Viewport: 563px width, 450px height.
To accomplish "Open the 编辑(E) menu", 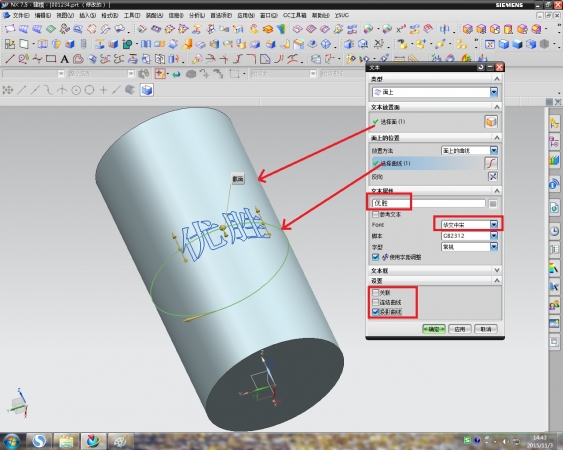I will [x=43, y=15].
